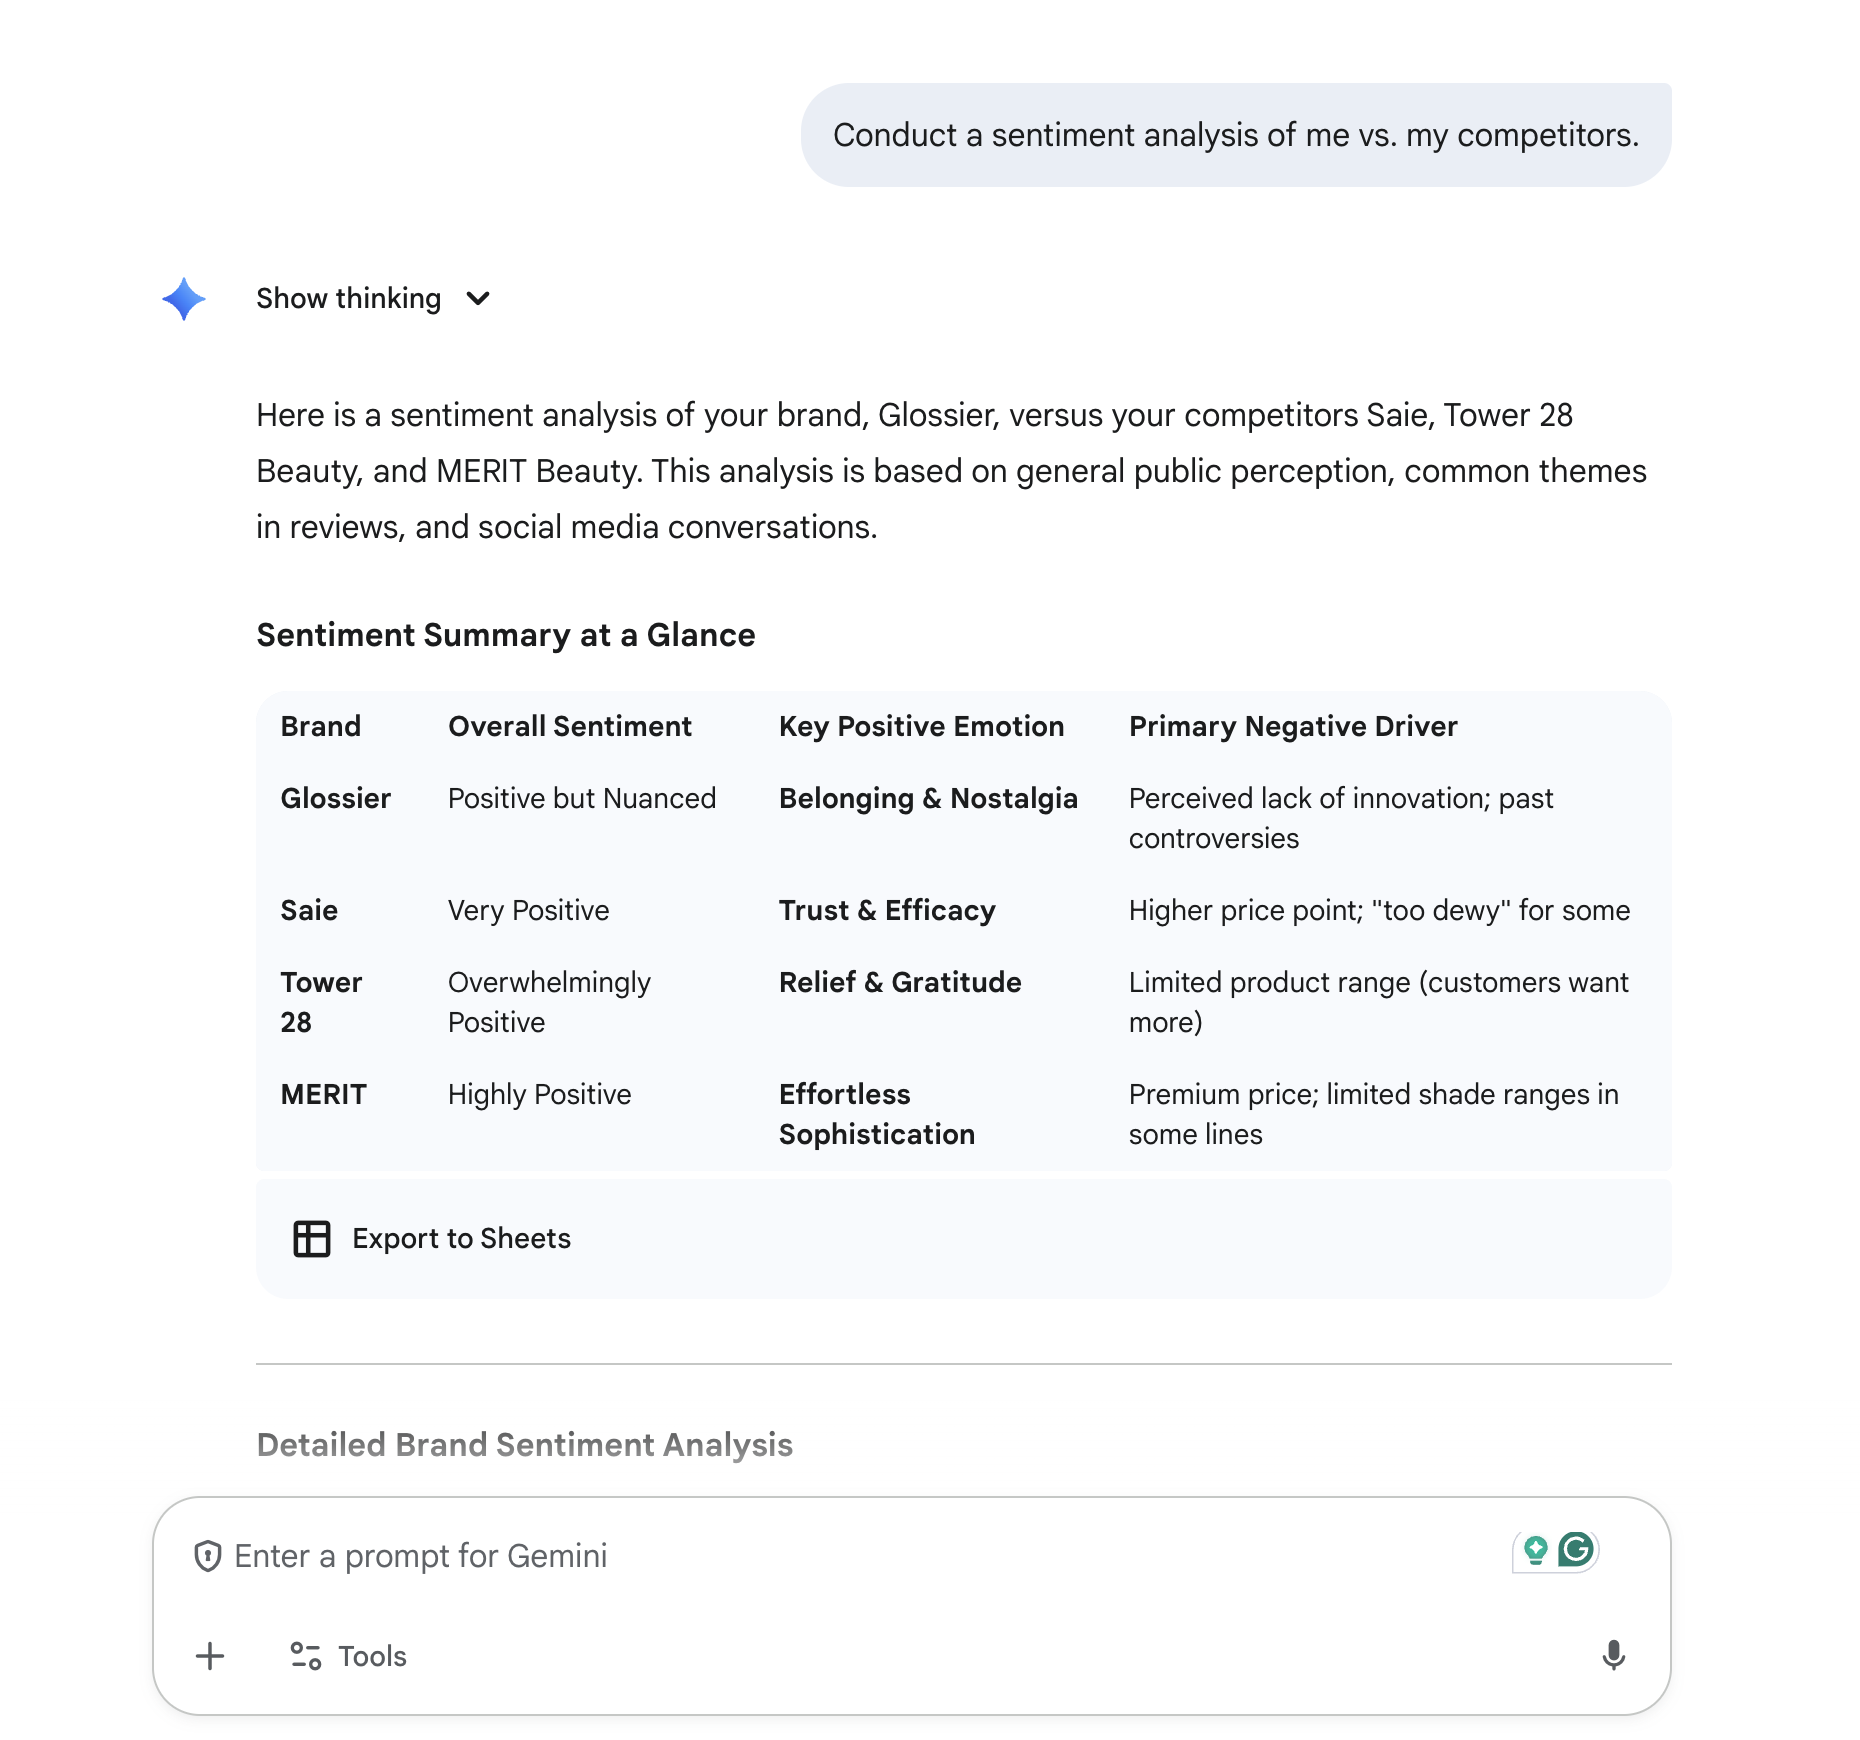Click the Positive but Nuanced cell
This screenshot has width=1860, height=1740.
pyautogui.click(x=582, y=799)
